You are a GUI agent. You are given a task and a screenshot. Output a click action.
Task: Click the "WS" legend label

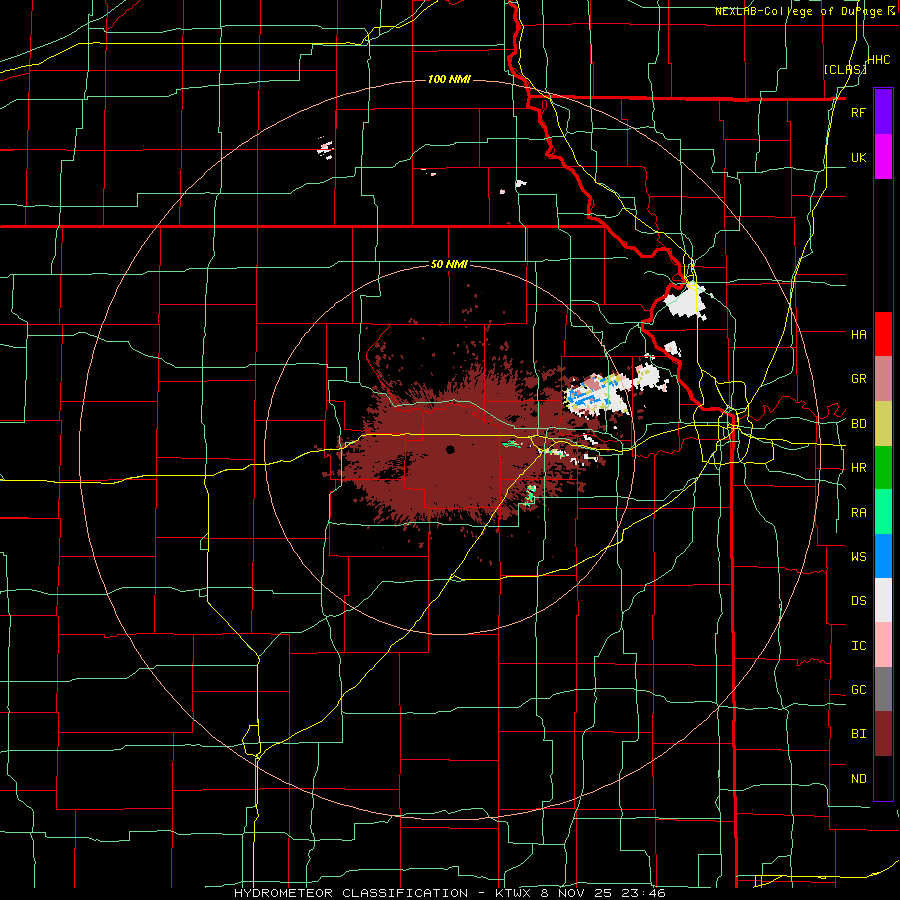click(858, 557)
